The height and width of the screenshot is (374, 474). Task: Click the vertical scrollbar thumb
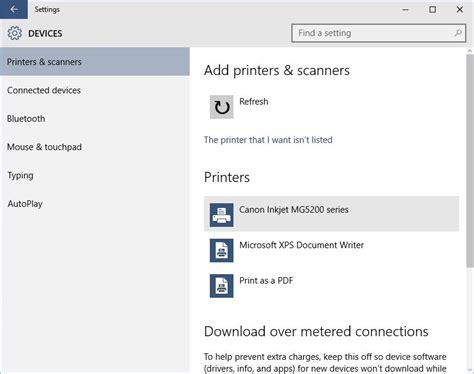470,161
